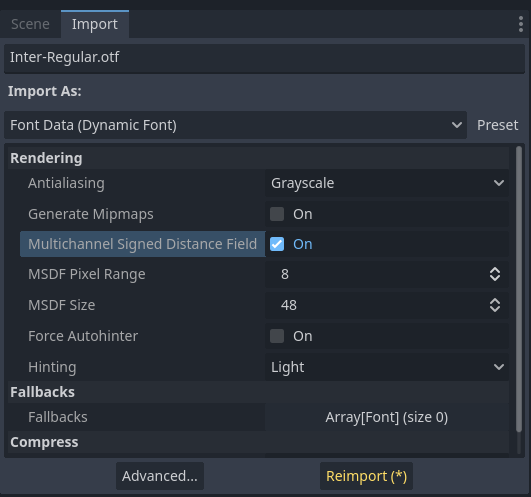Click the Import As dropdown chevron

point(456,125)
